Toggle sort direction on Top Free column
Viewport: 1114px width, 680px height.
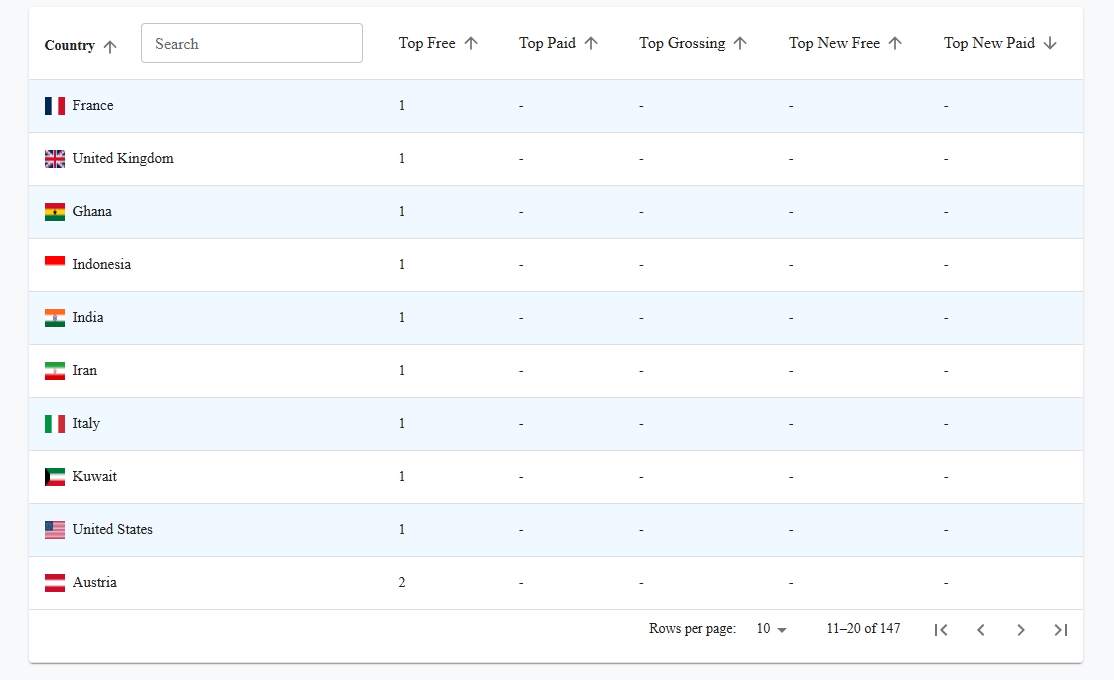[x=470, y=43]
